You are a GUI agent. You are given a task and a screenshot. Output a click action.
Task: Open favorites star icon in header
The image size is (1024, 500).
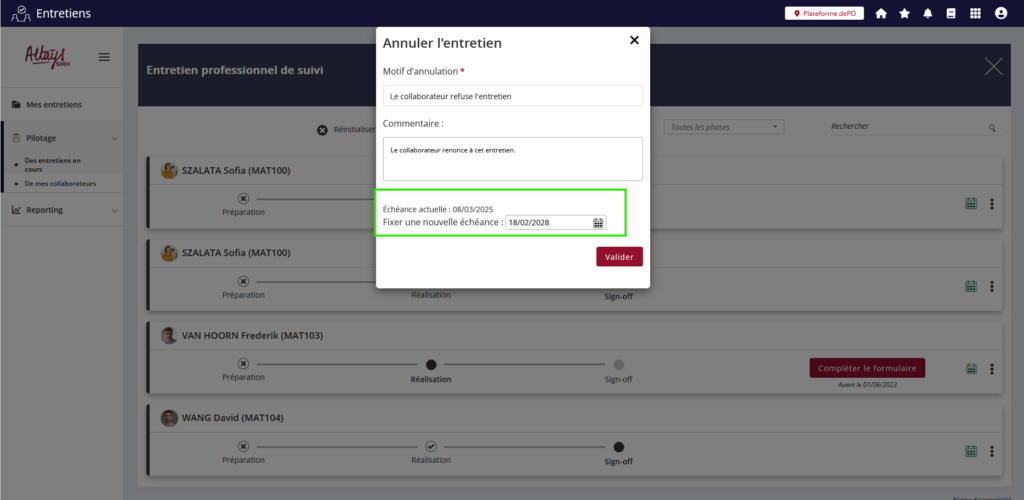click(905, 14)
